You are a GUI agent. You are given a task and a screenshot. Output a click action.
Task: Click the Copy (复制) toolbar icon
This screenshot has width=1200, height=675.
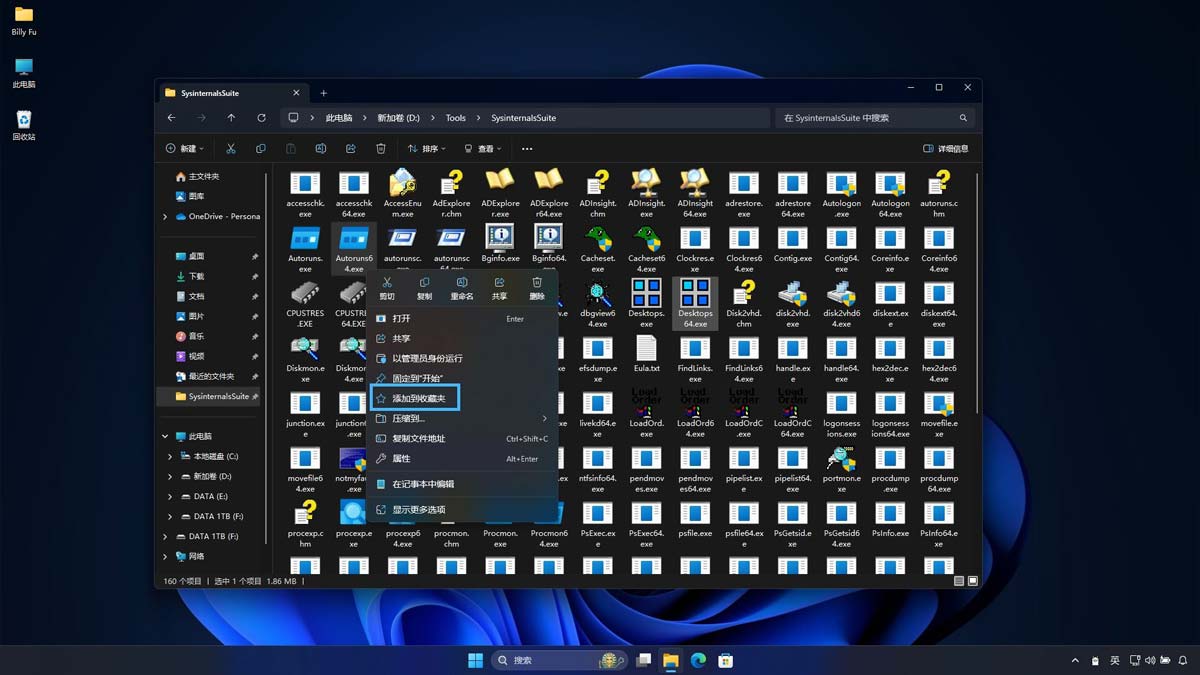point(260,148)
